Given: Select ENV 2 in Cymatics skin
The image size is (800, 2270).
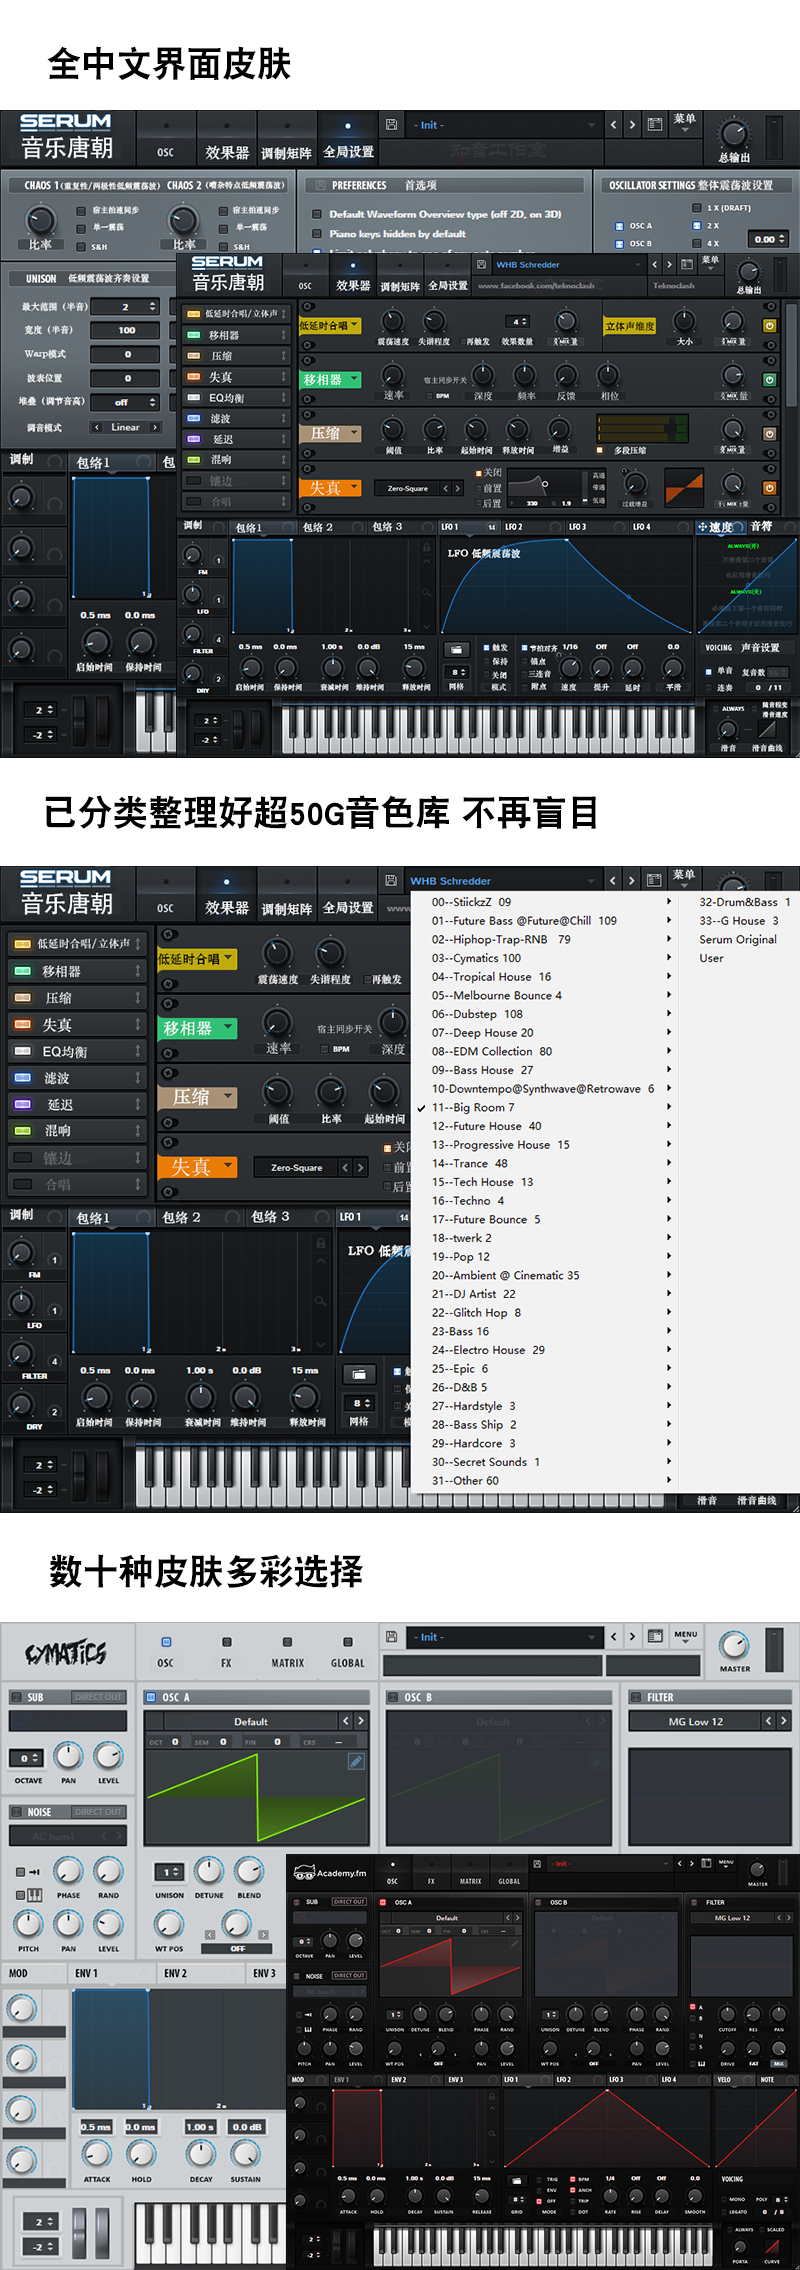Looking at the screenshot, I should [x=176, y=1973].
